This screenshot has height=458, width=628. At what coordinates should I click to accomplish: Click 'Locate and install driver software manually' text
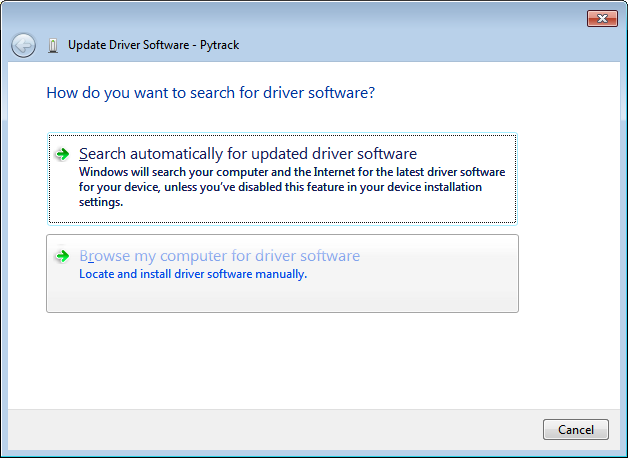[x=192, y=274]
